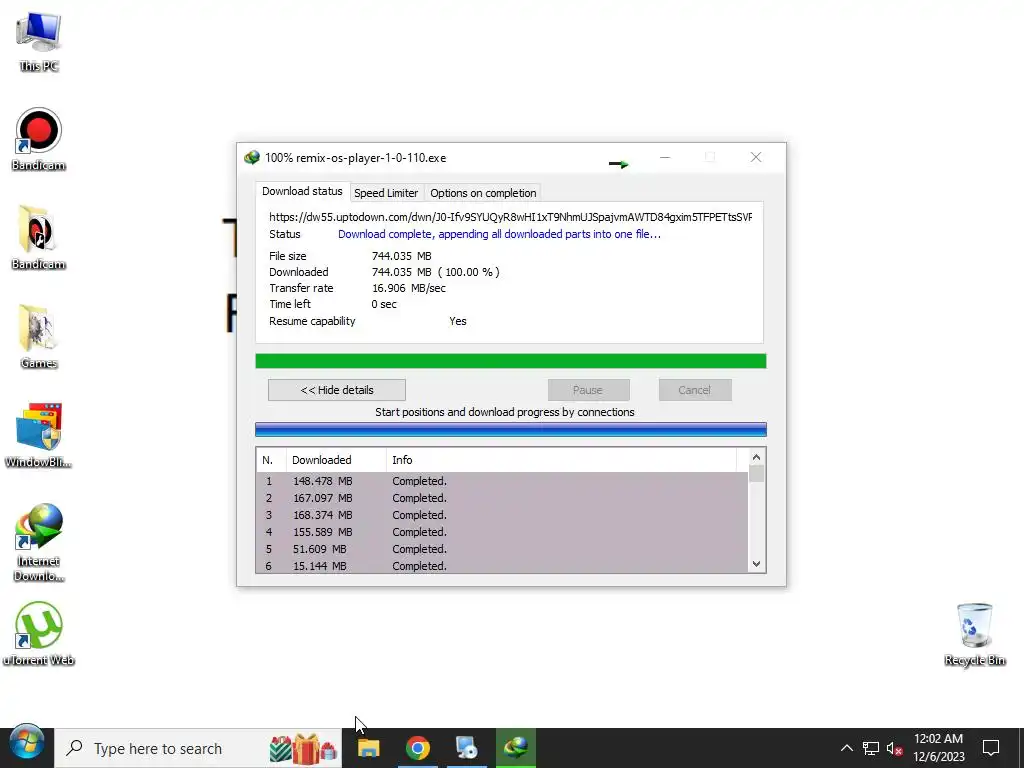This screenshot has width=1024, height=768.
Task: Click the 'Download complete, appending' status text
Action: pyautogui.click(x=499, y=234)
